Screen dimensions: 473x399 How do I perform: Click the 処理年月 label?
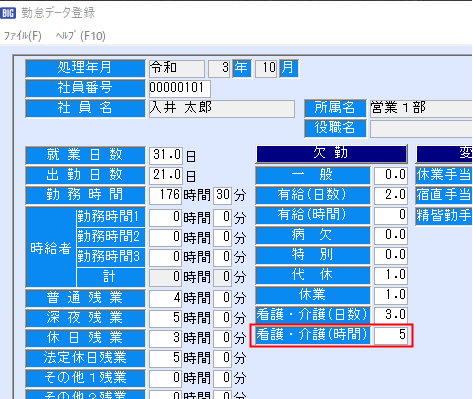coord(85,69)
